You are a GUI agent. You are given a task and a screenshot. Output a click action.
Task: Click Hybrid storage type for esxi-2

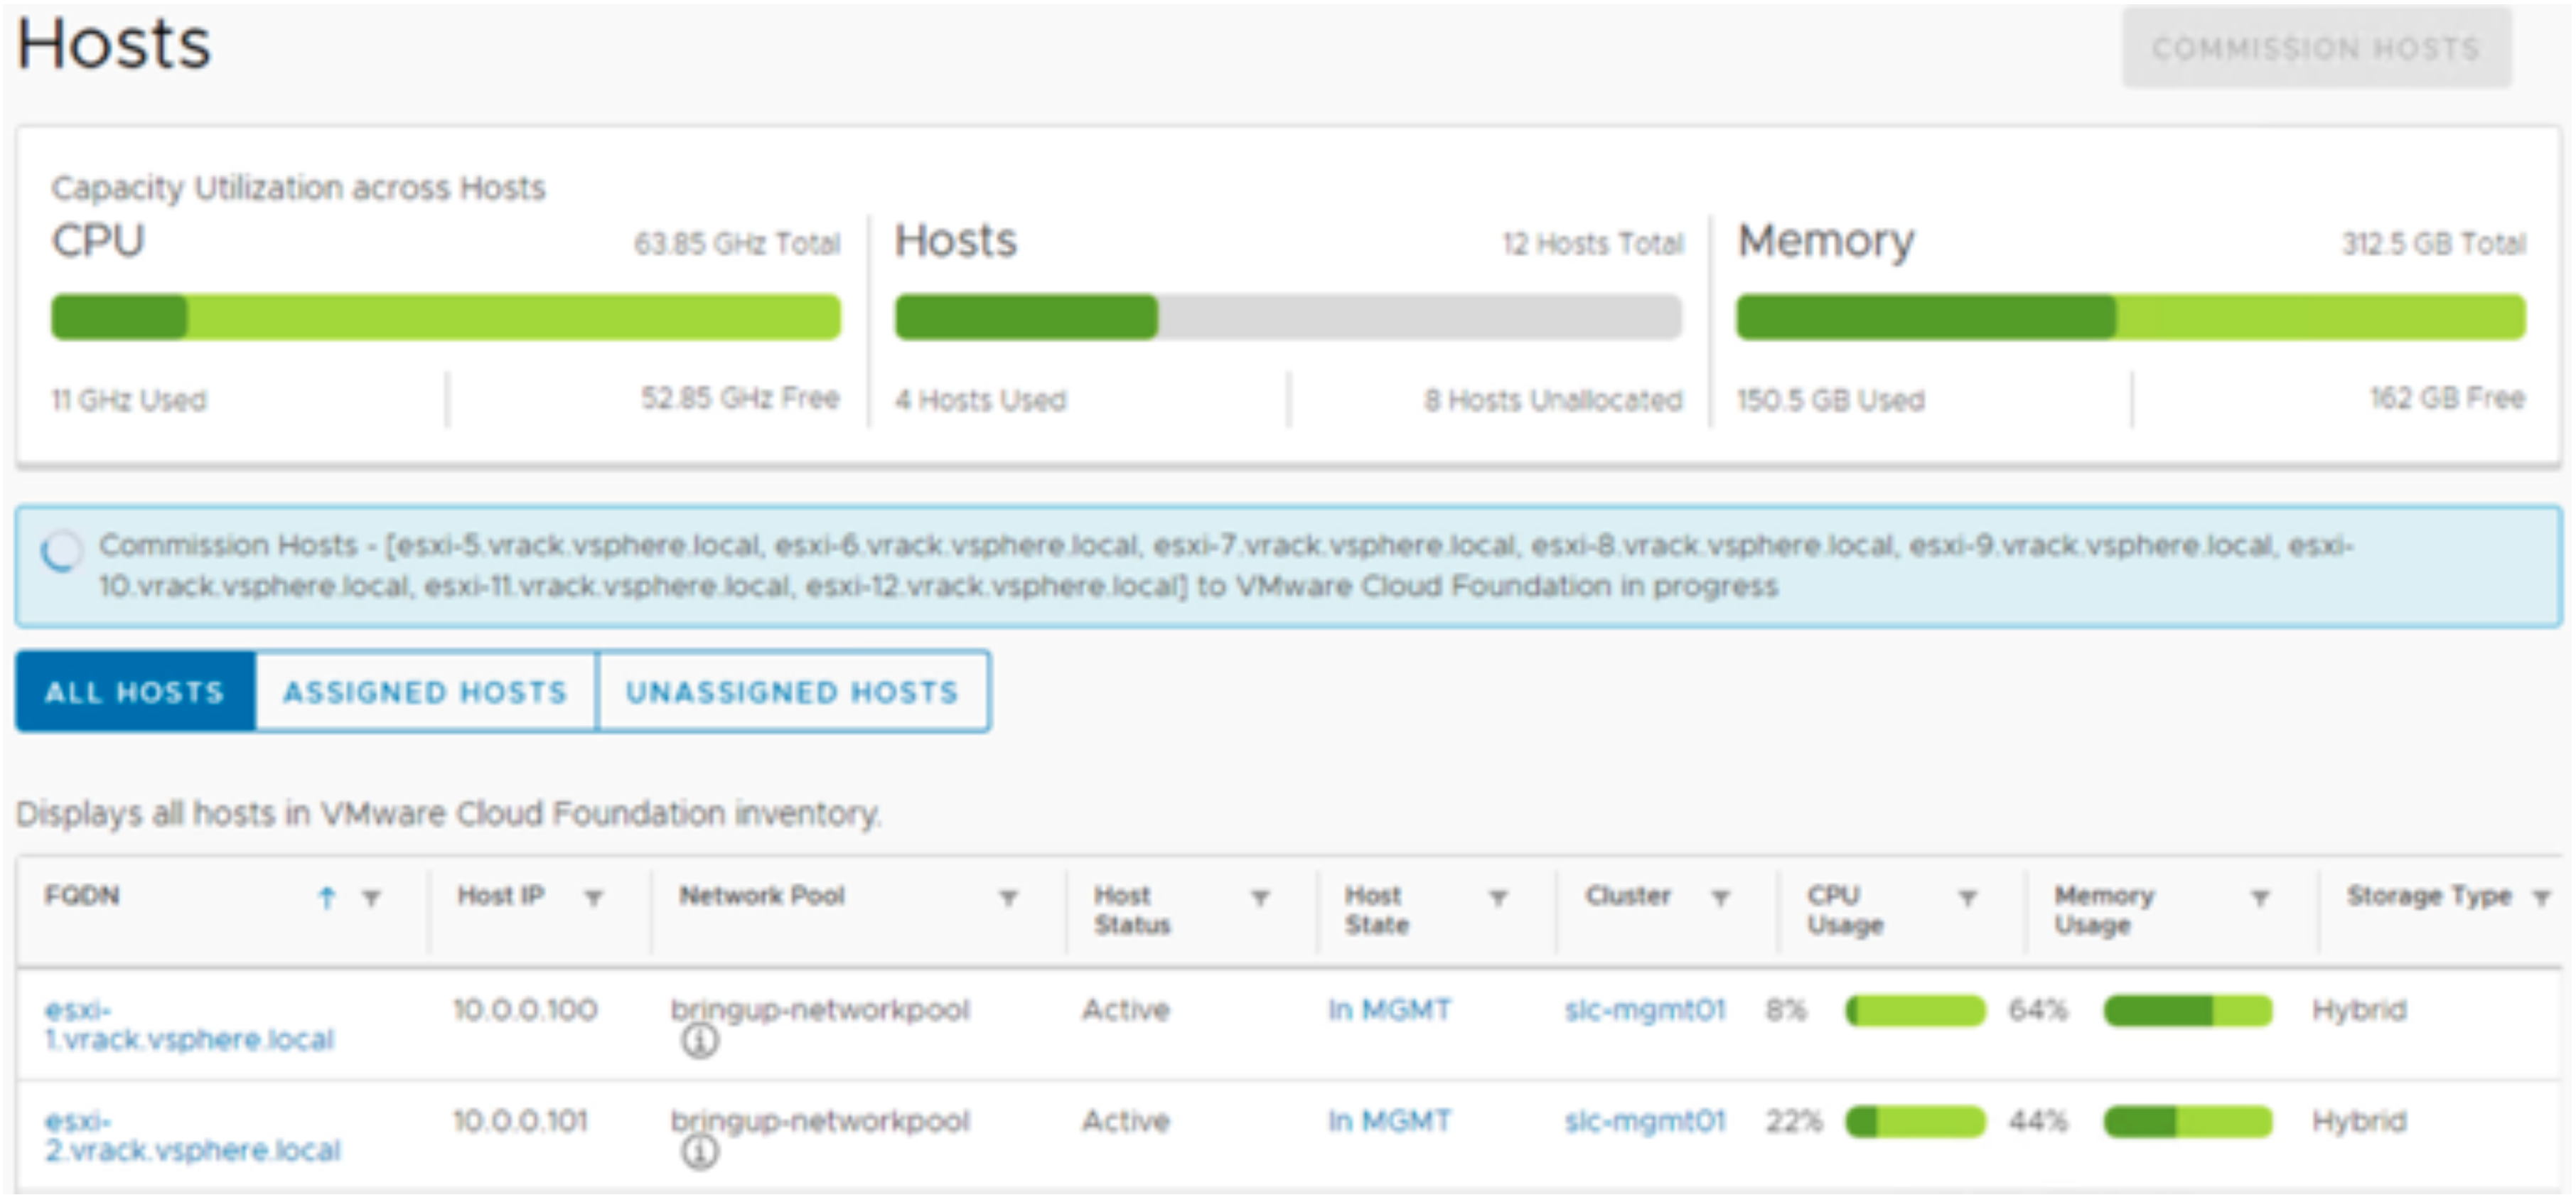pyautogui.click(x=2360, y=1122)
